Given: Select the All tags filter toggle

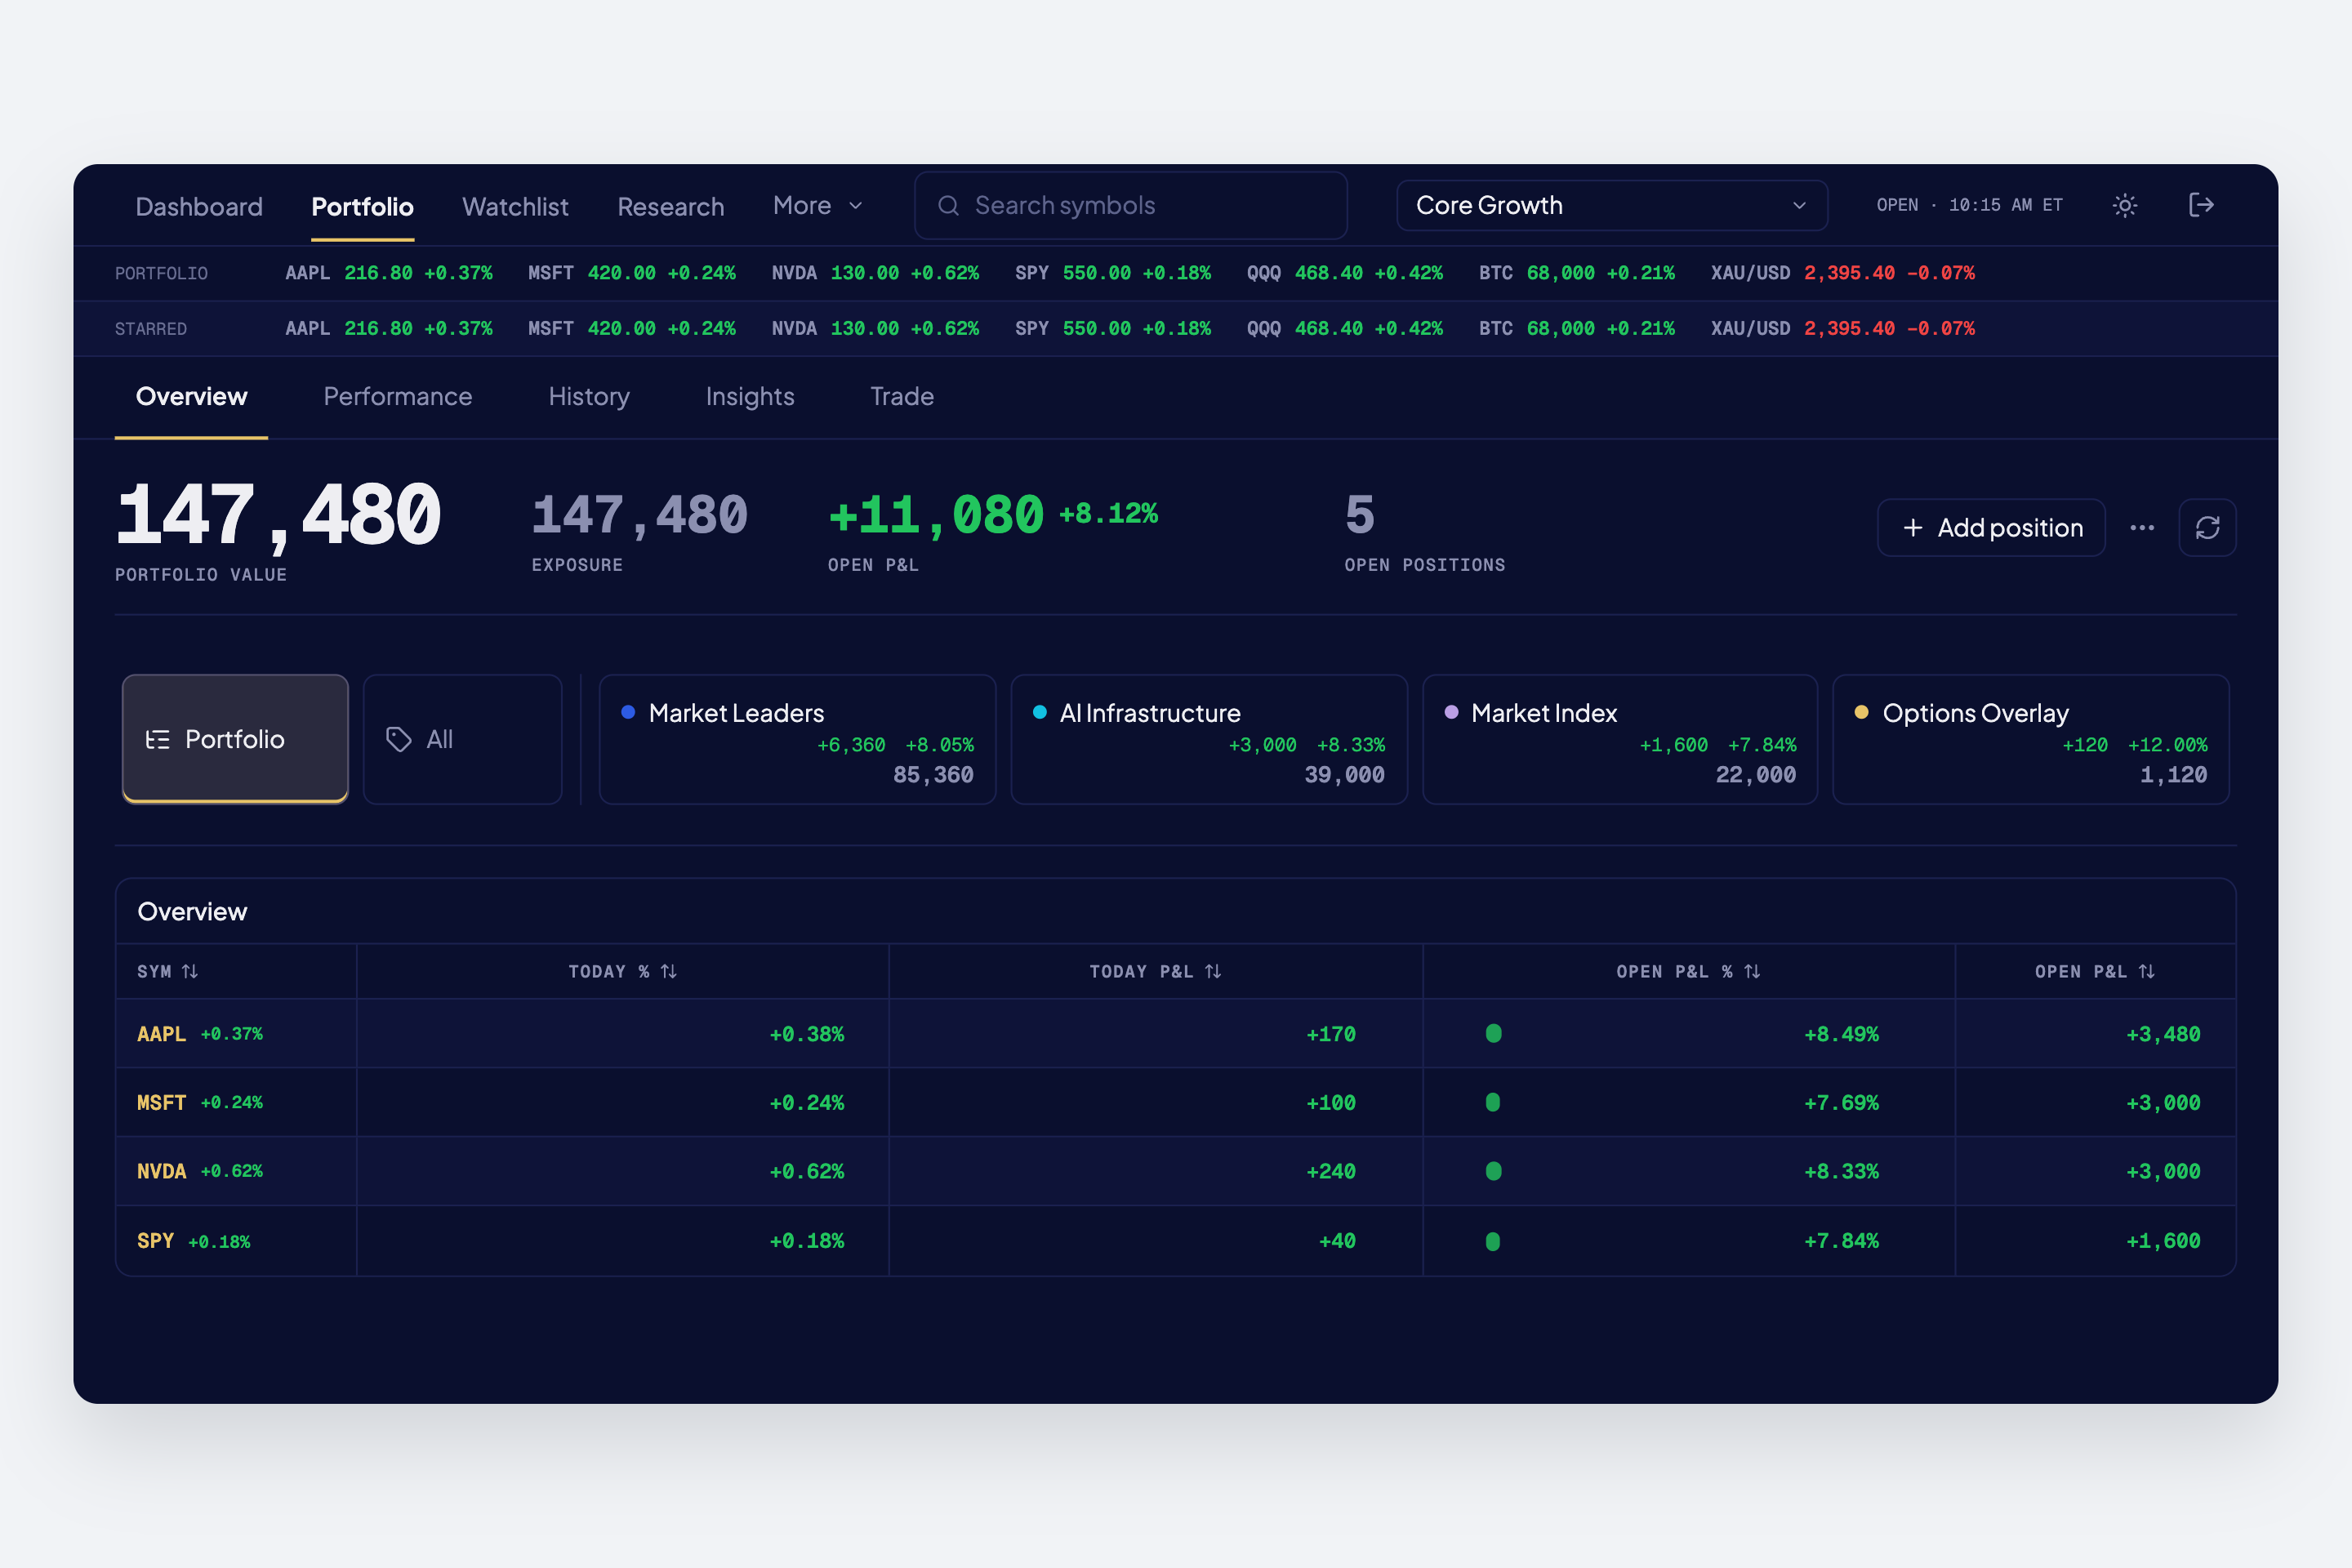Looking at the screenshot, I should pos(462,739).
